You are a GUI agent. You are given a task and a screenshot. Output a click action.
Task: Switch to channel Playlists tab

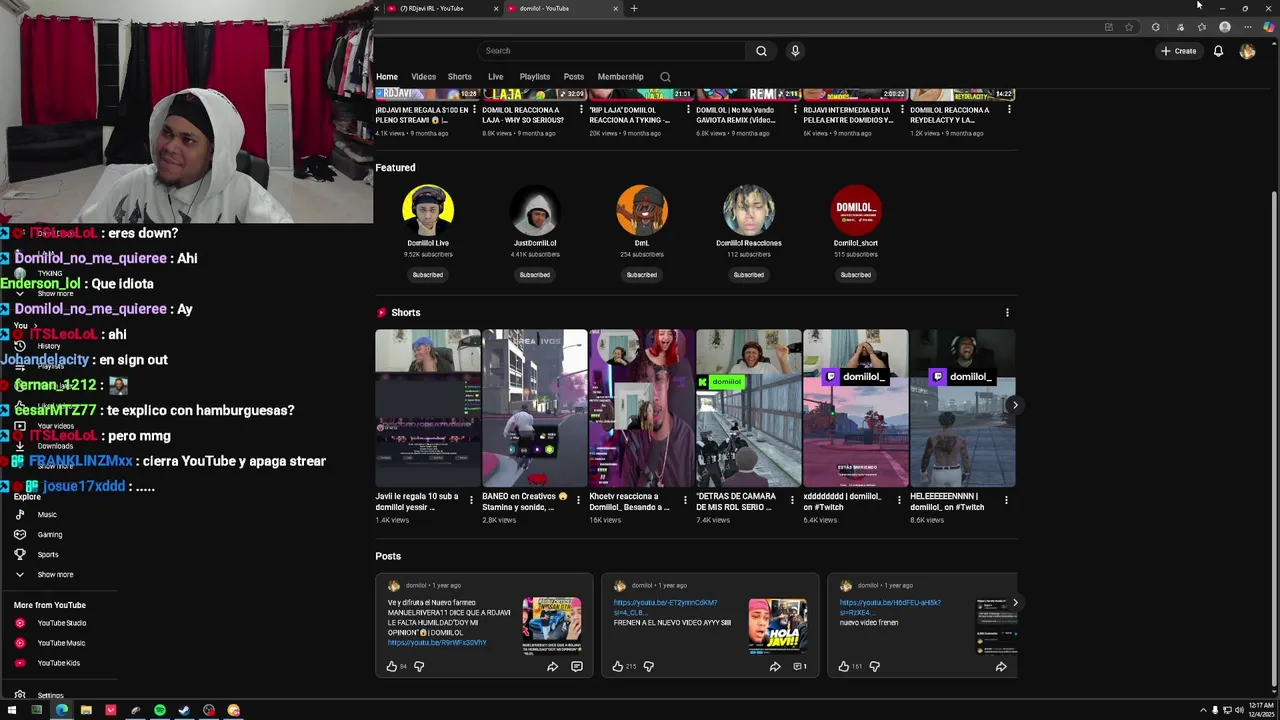tap(534, 77)
